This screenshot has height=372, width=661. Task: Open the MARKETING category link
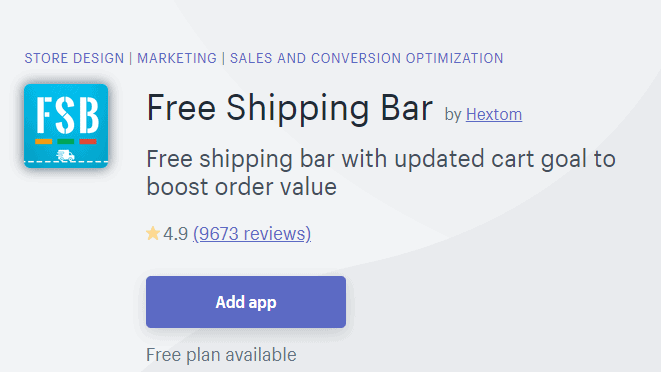tap(177, 58)
